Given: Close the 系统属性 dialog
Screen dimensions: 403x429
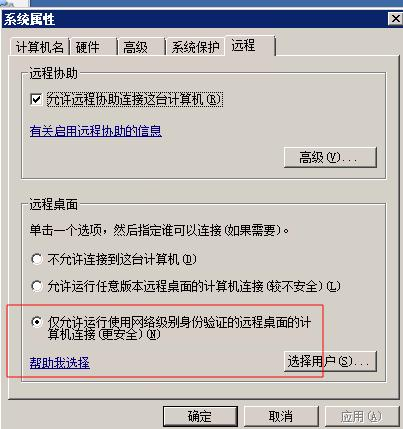Looking at the screenshot, I should click(x=395, y=19).
